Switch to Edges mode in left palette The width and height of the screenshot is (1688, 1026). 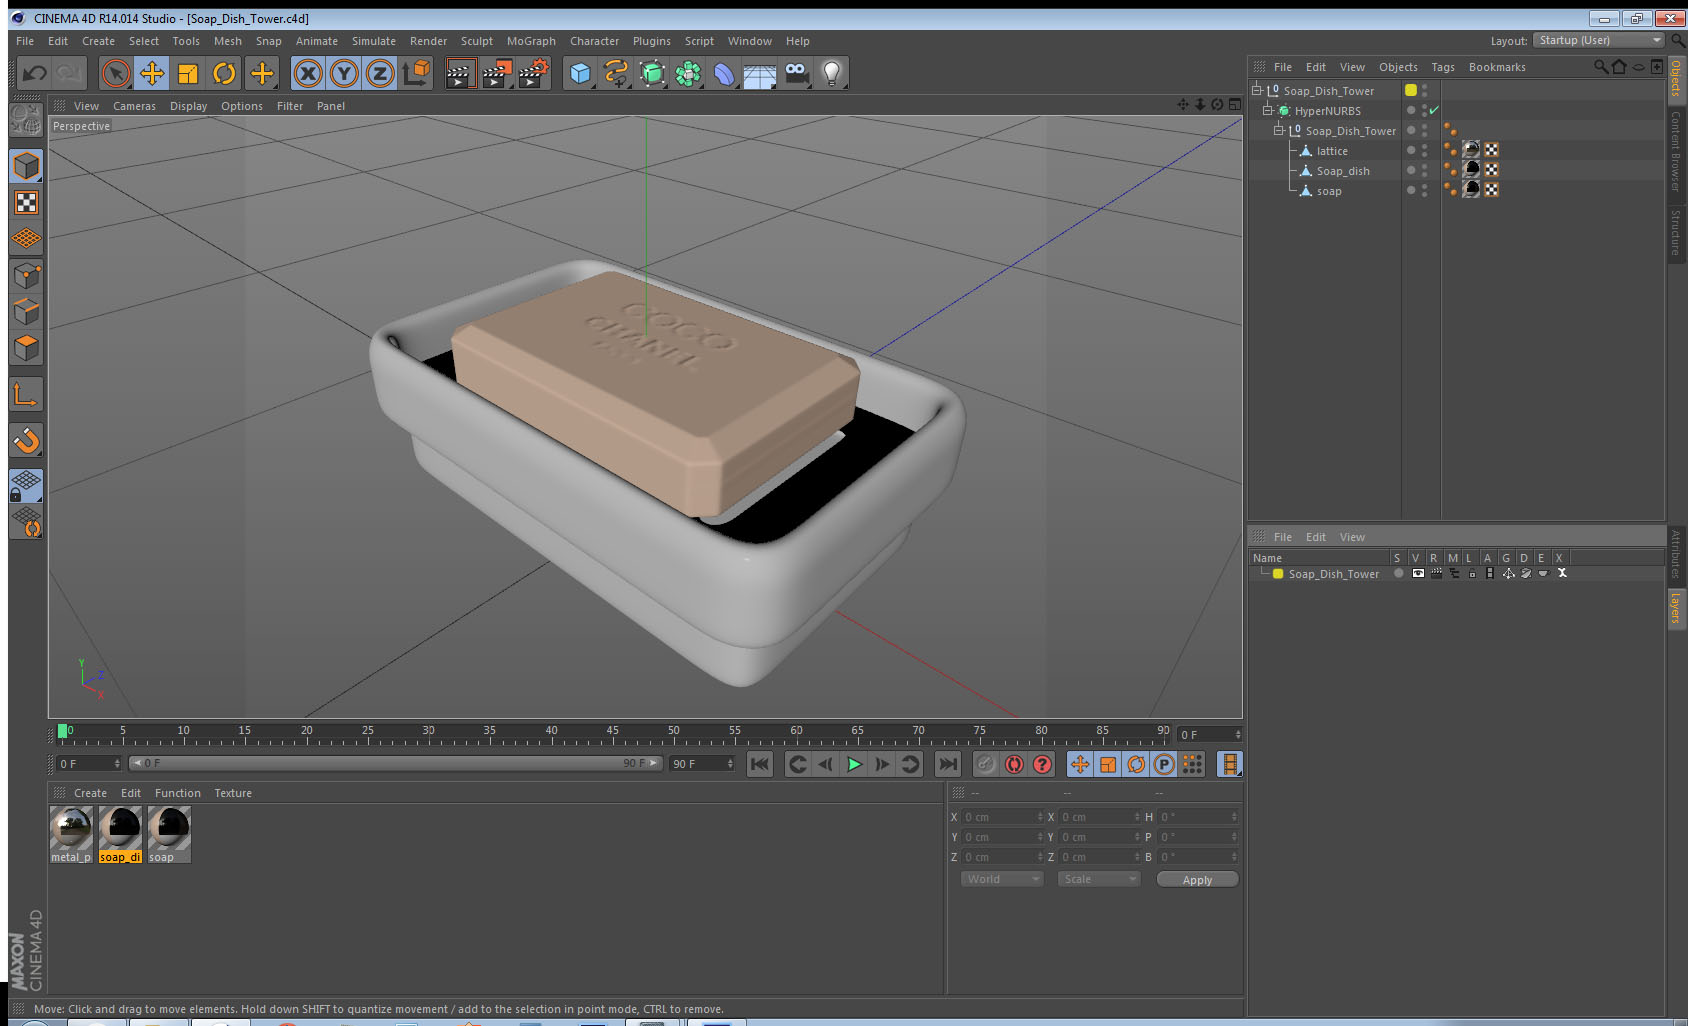pos(26,312)
